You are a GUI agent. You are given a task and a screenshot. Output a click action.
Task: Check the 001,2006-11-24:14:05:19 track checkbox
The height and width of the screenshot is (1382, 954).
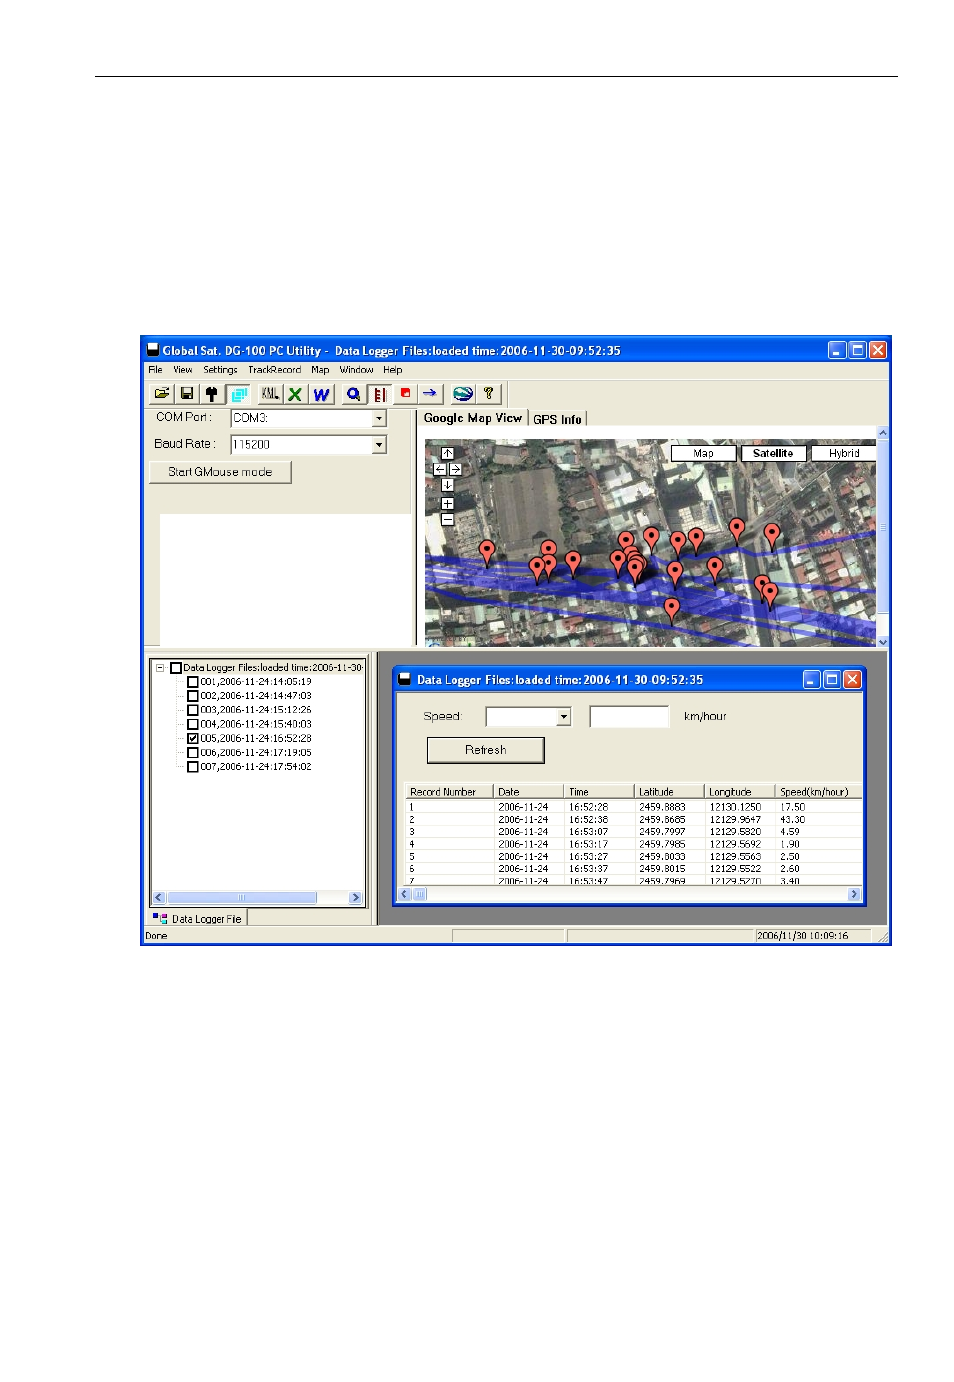point(193,682)
